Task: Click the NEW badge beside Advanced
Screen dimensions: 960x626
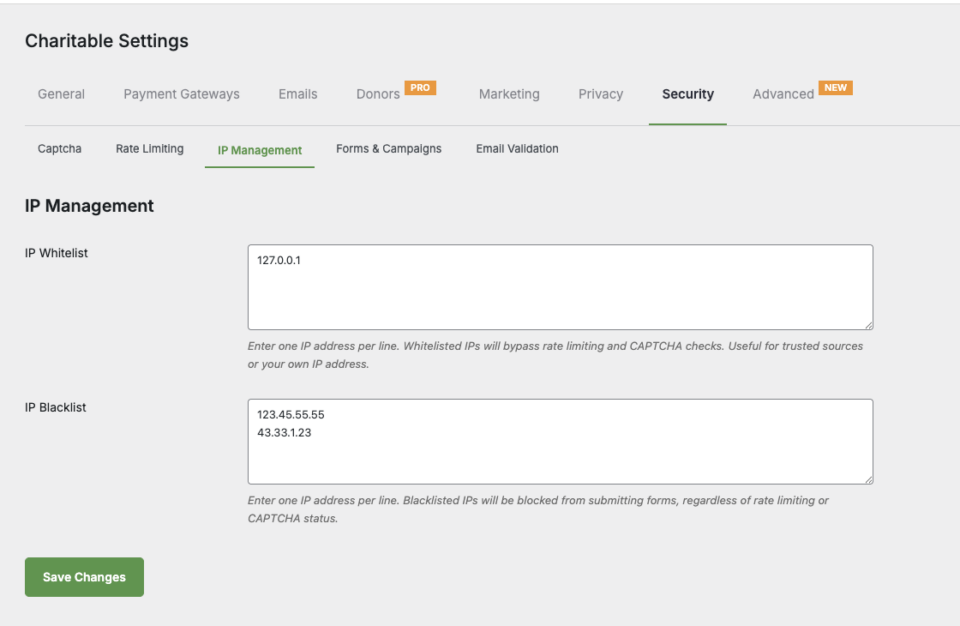Action: tap(835, 88)
